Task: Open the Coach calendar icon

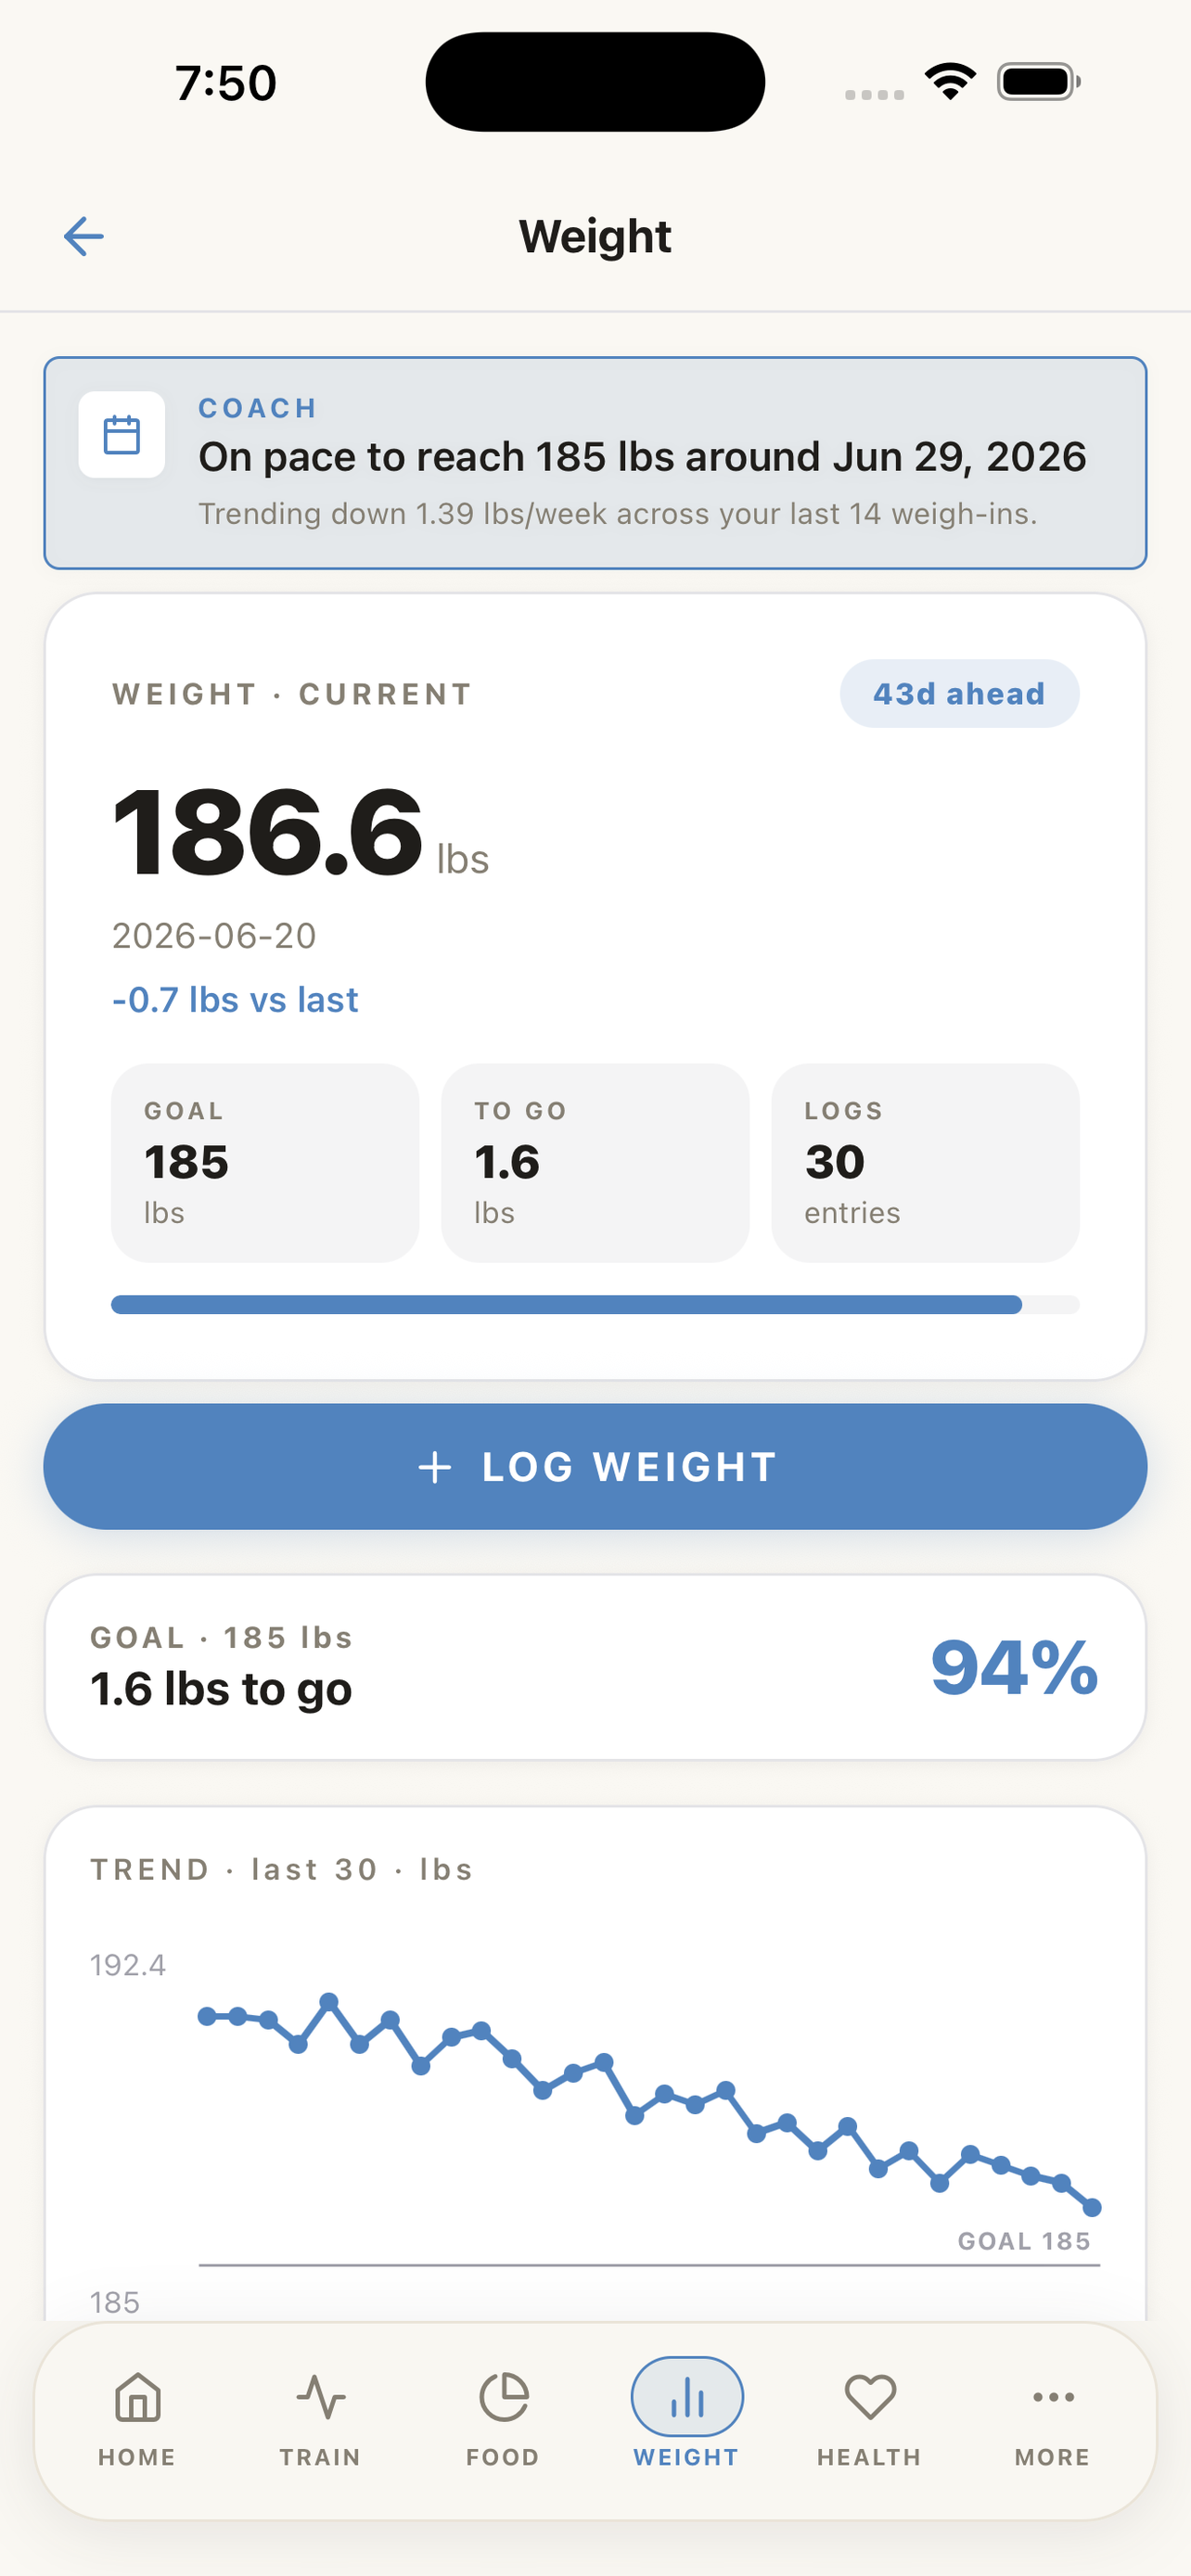Action: click(x=122, y=434)
